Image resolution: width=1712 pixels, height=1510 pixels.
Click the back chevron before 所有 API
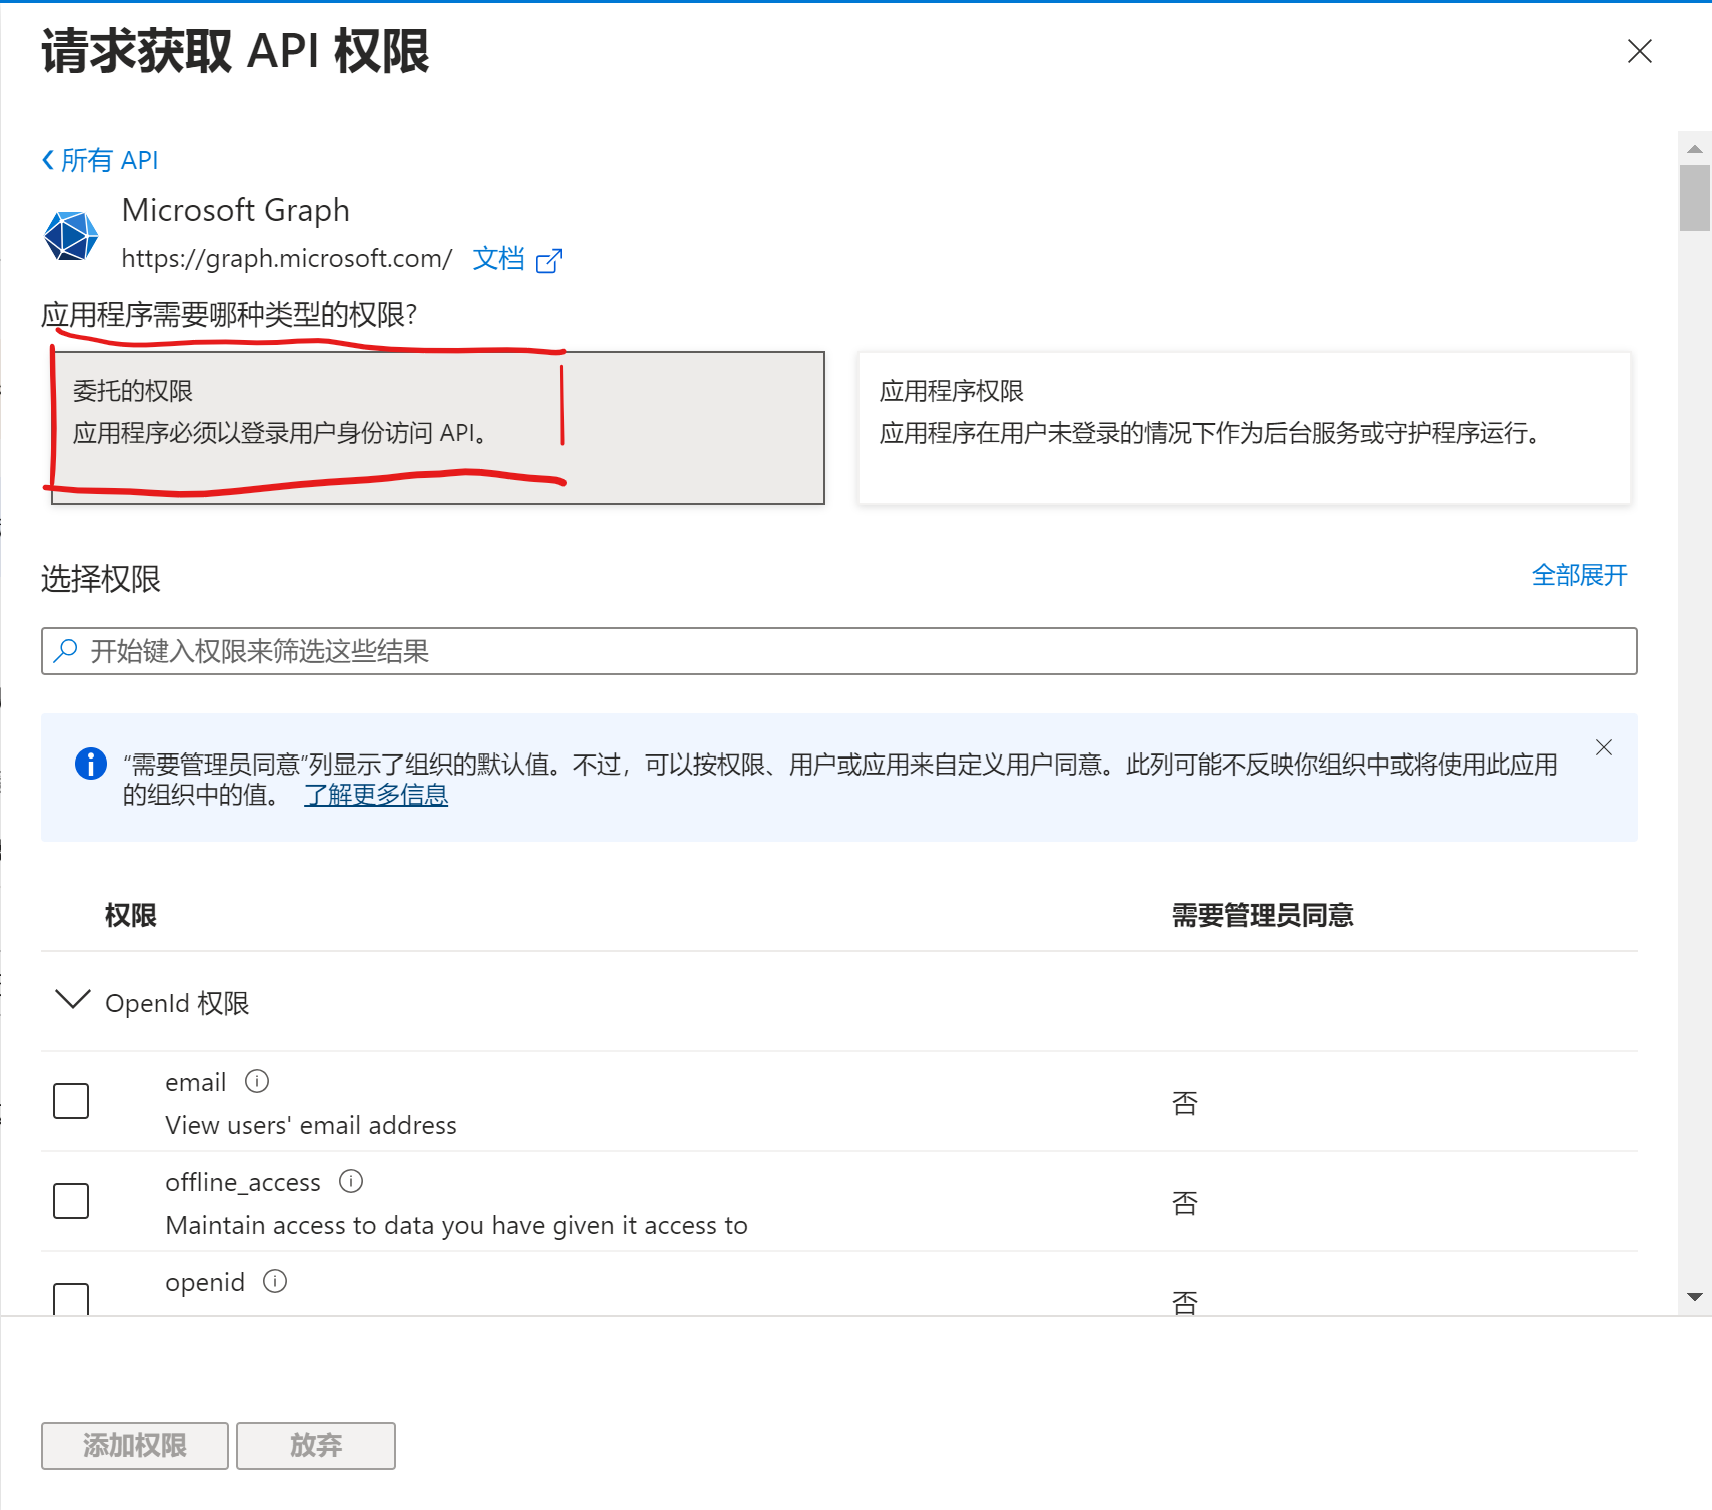(x=48, y=160)
